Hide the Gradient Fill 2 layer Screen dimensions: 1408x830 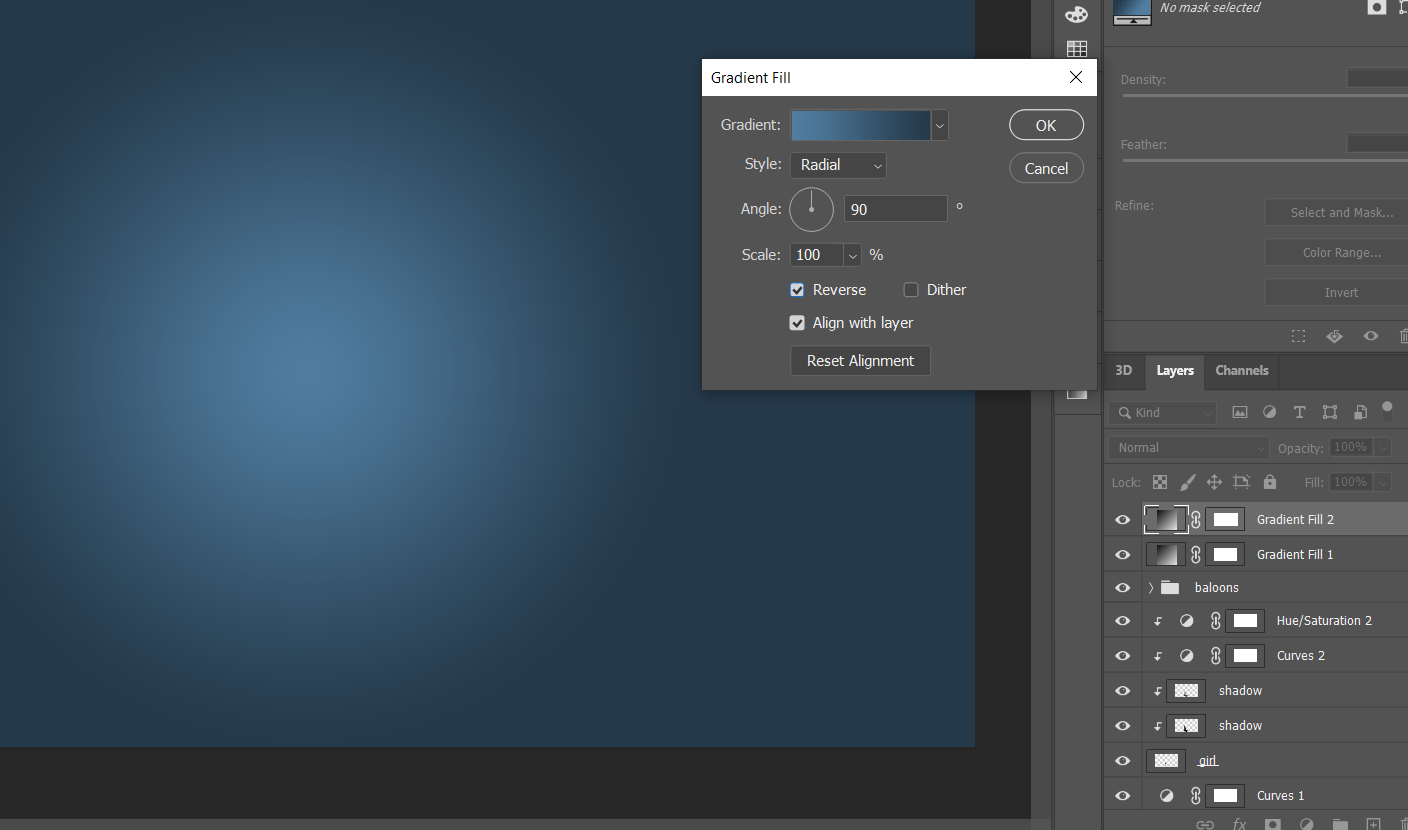(x=1123, y=520)
